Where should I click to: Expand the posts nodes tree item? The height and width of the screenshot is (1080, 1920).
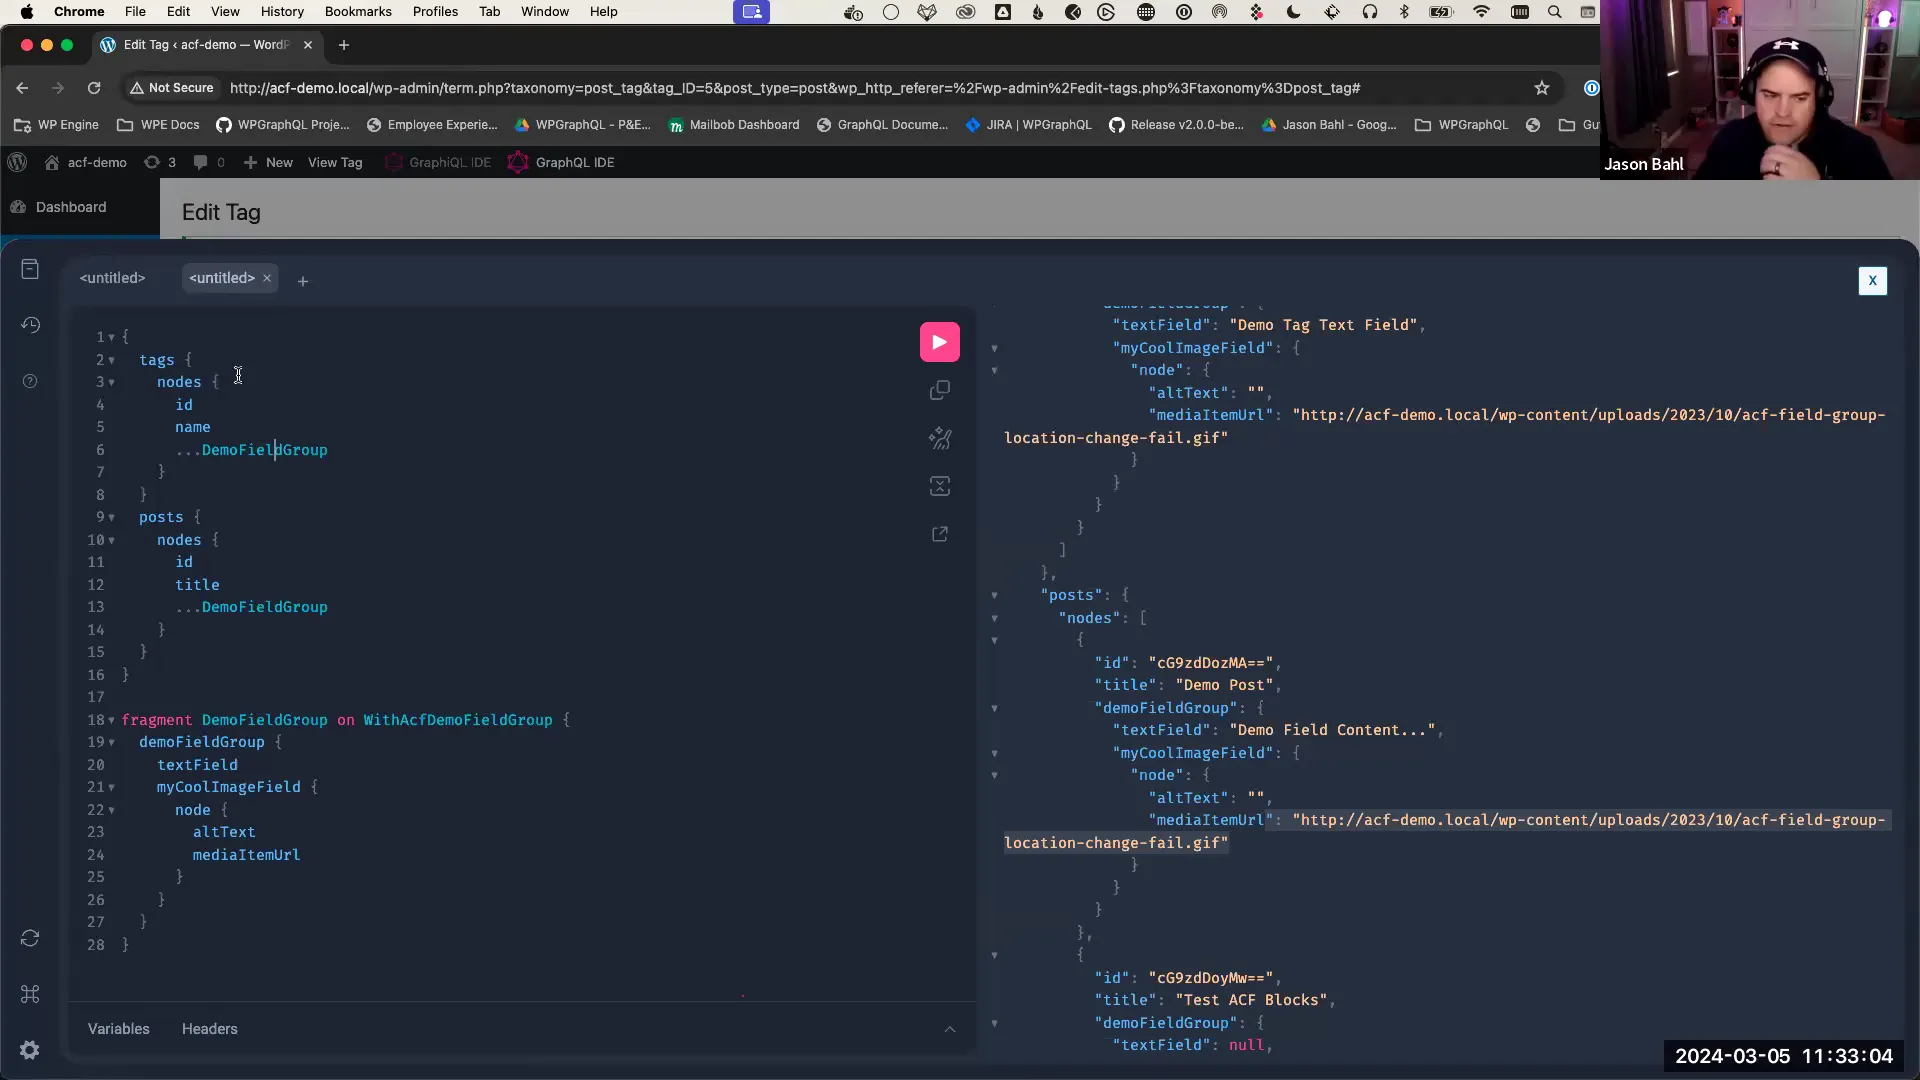pyautogui.click(x=994, y=617)
